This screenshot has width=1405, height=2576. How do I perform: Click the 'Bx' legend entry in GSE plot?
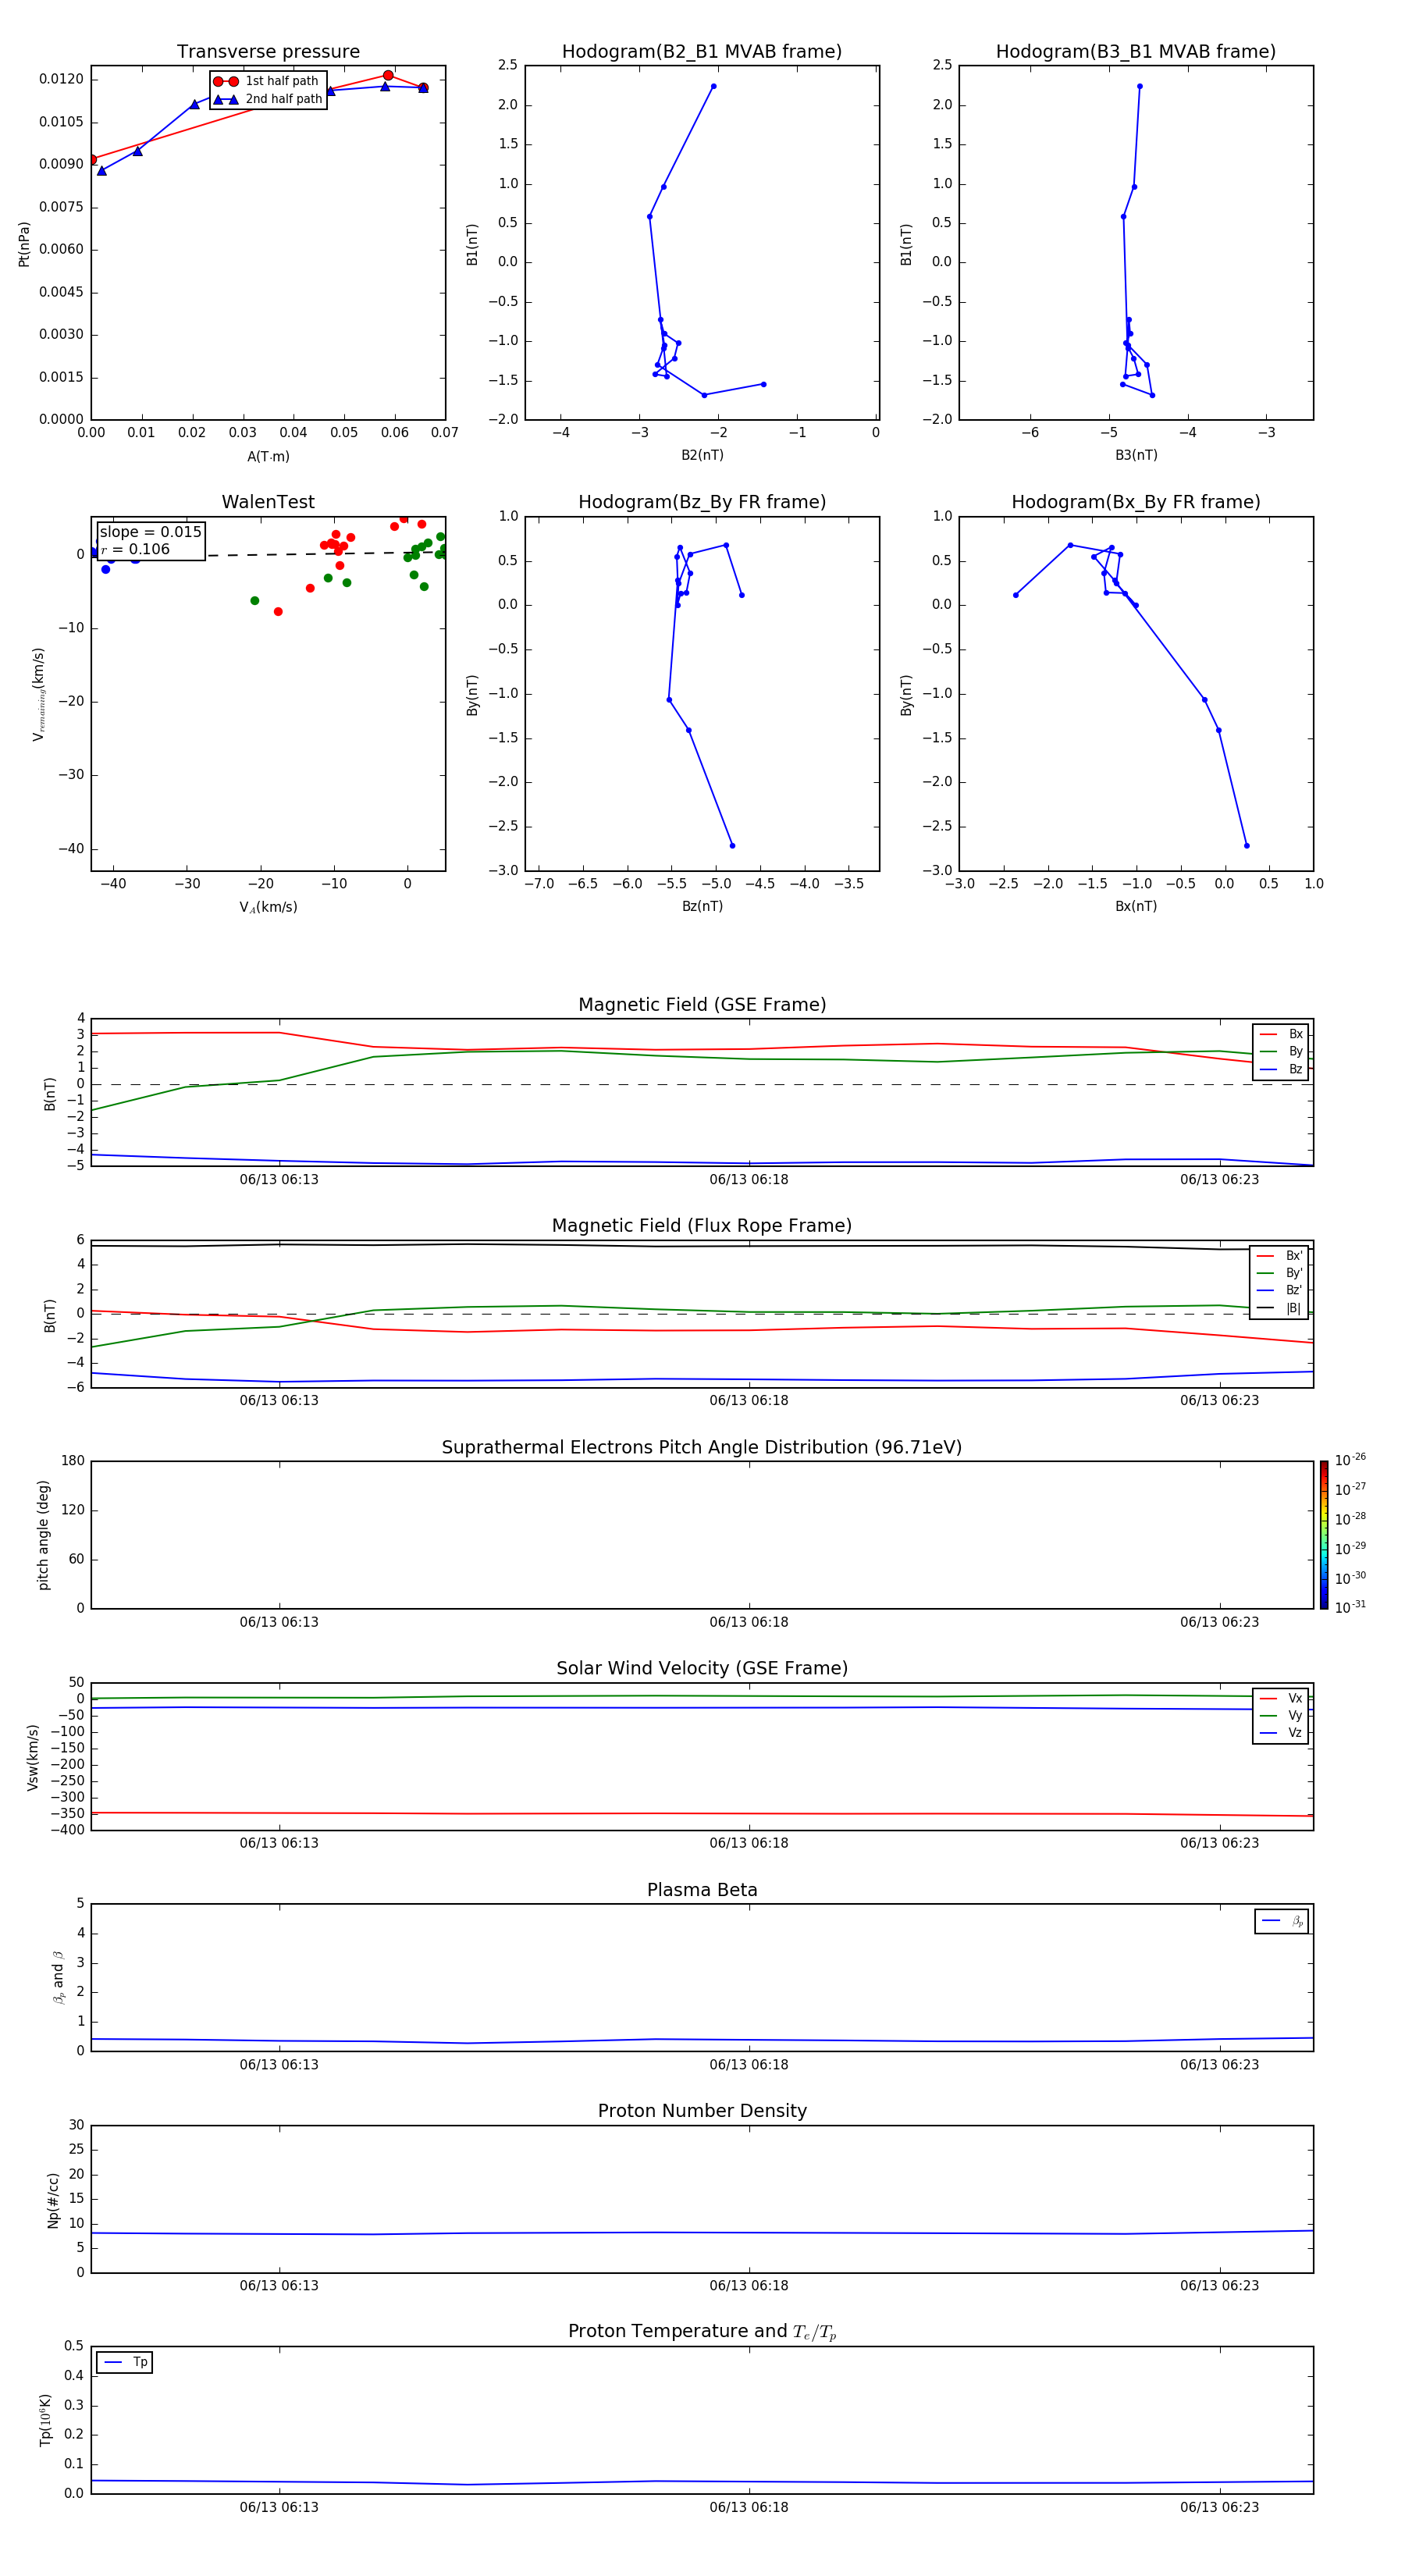tap(1281, 1035)
